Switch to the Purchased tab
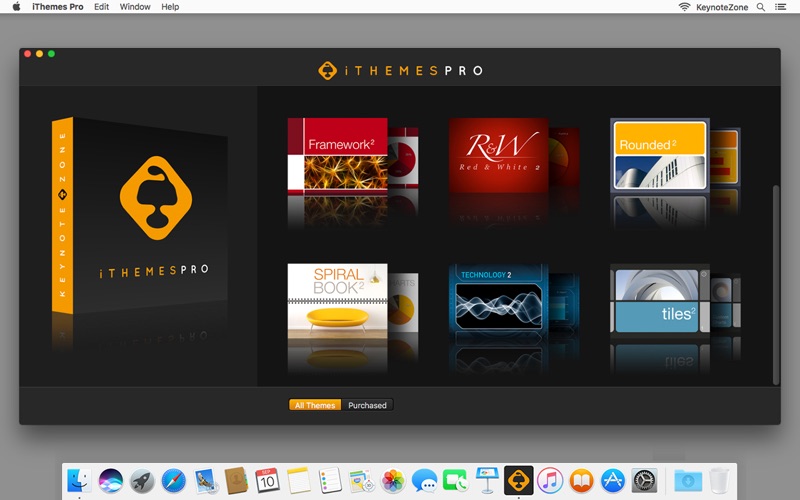This screenshot has height=500, width=800. click(x=367, y=405)
